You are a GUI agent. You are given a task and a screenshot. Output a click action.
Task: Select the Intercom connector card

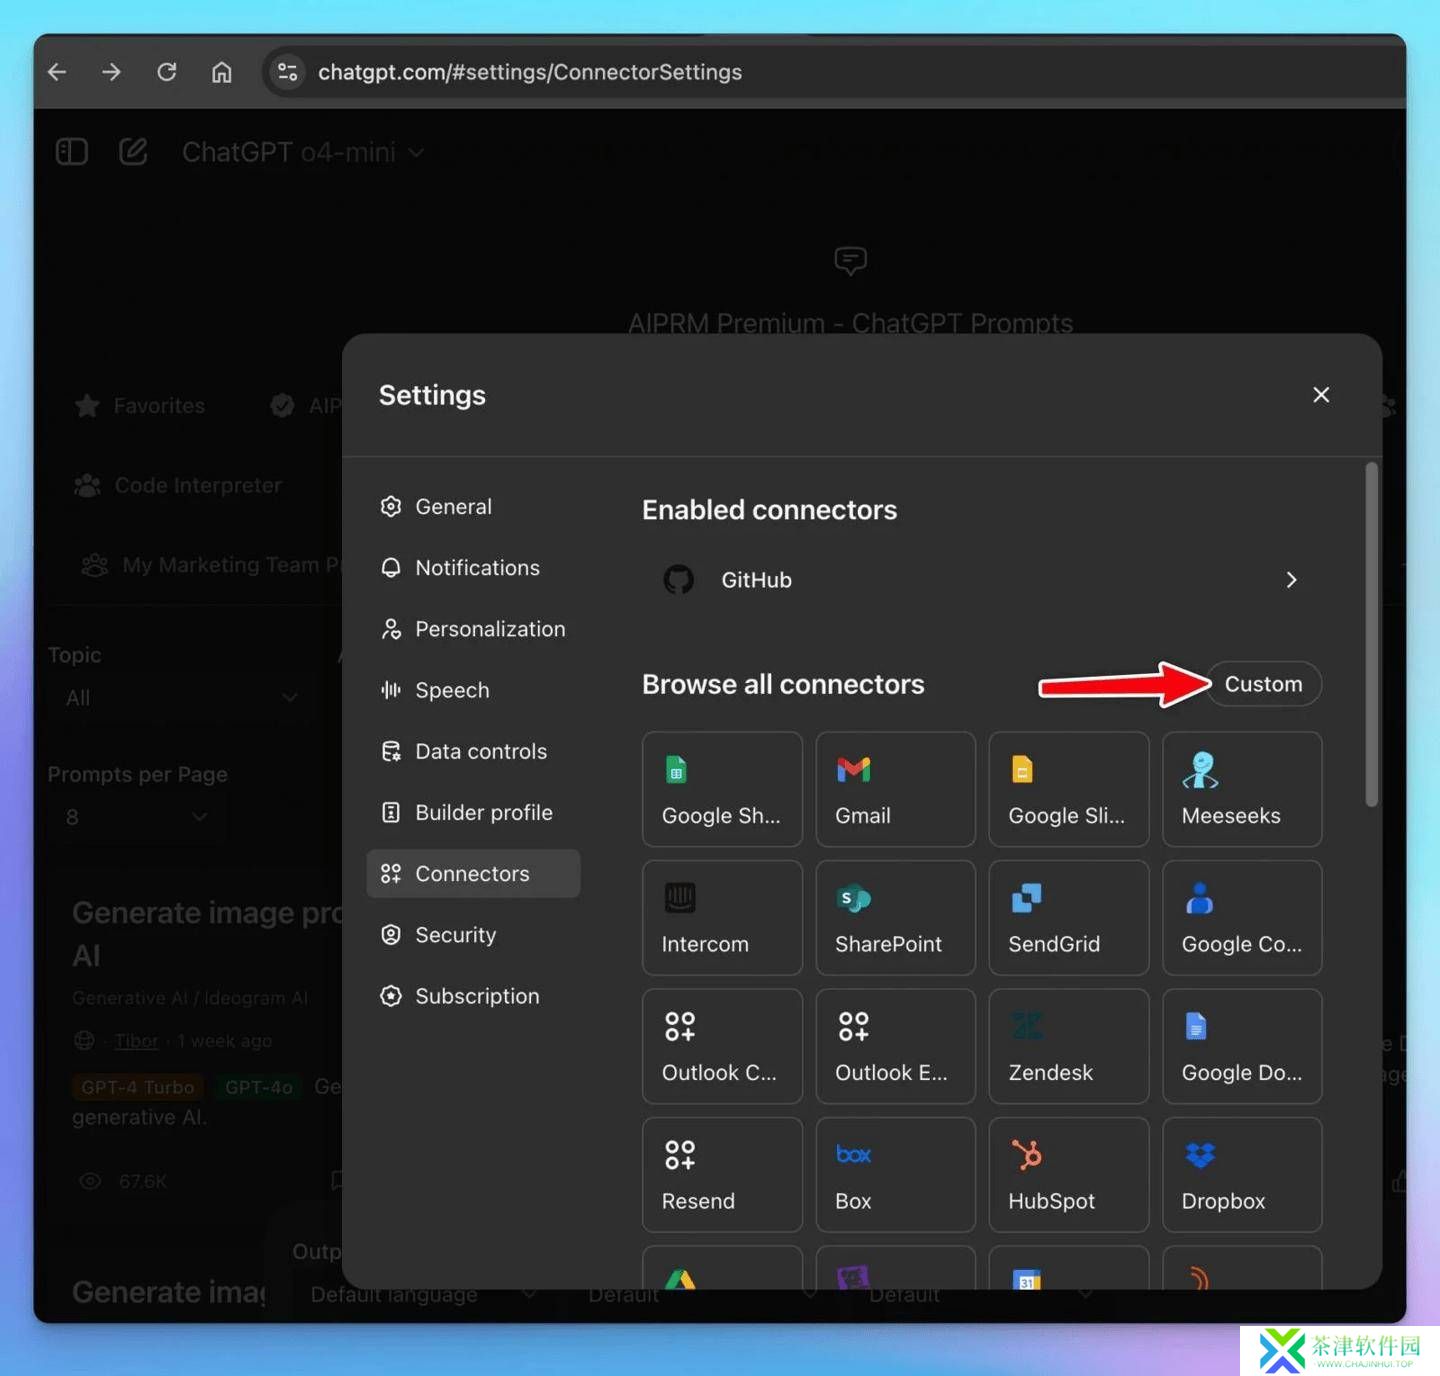click(722, 917)
